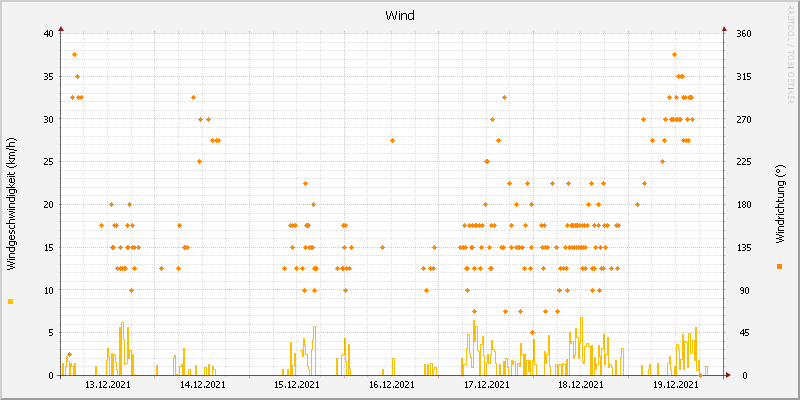Click the 17.12.2021 date label
Image resolution: width=800 pixels, height=400 pixels.
[x=486, y=385]
